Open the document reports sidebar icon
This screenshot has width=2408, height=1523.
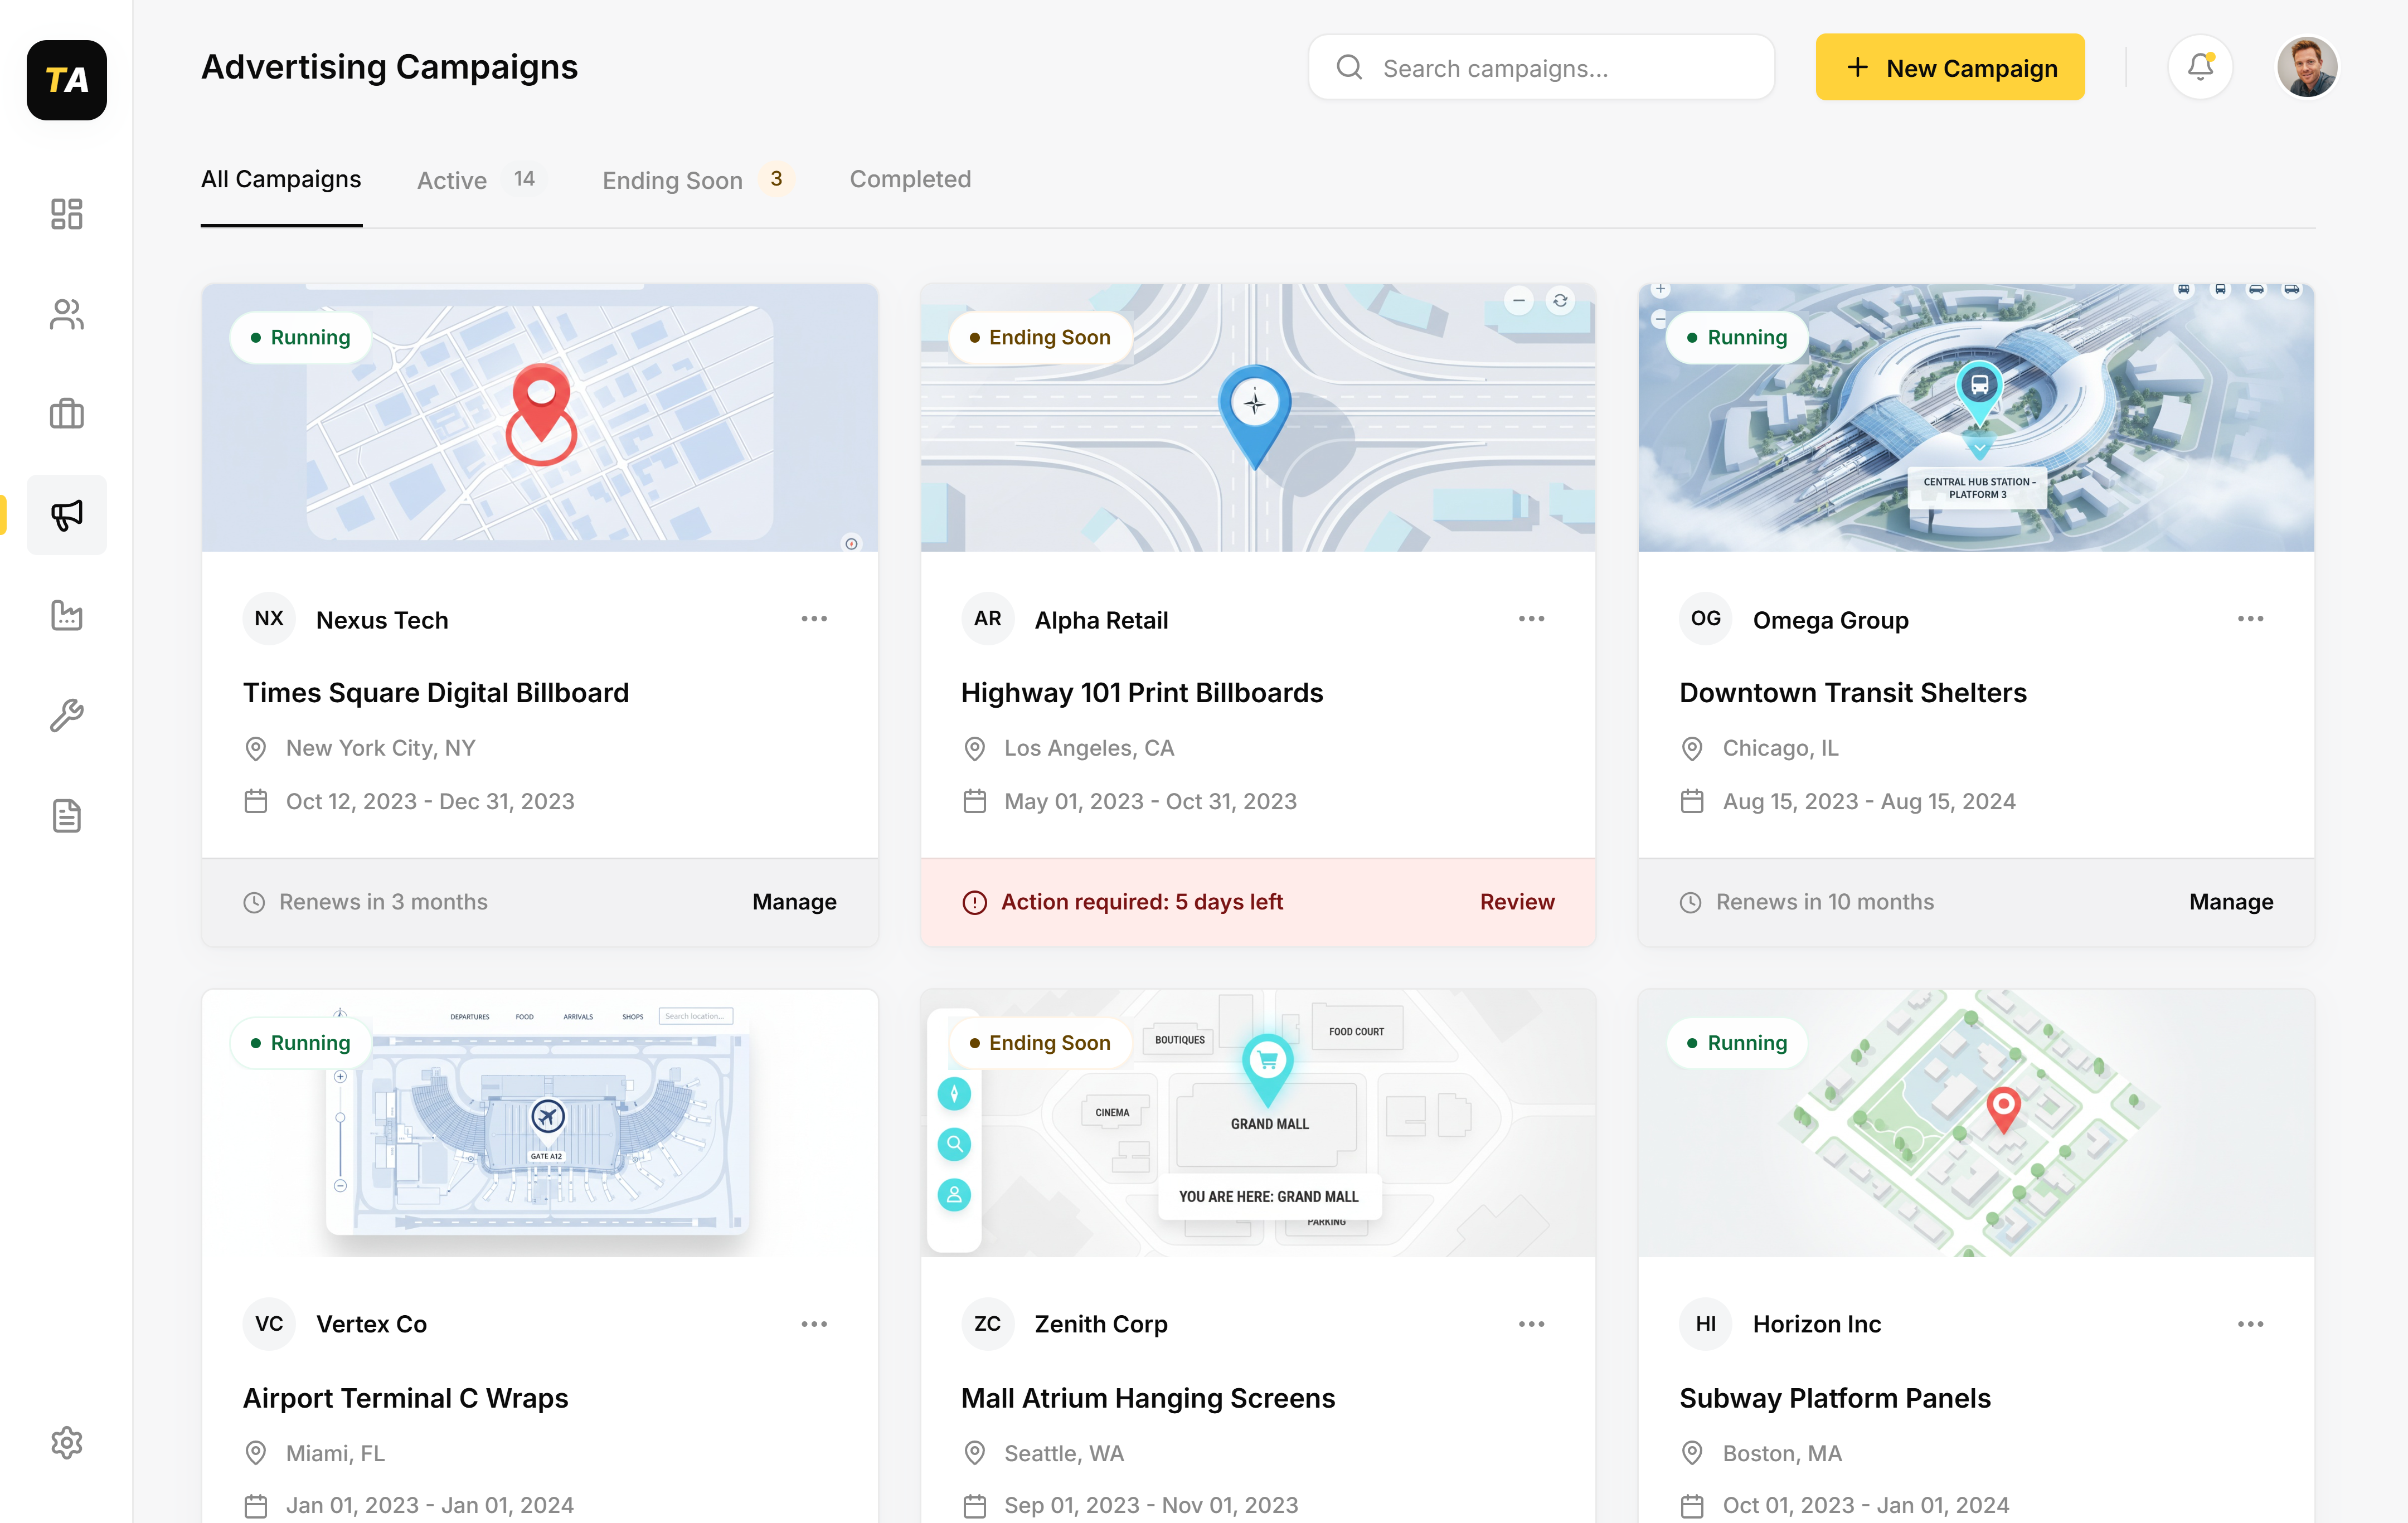pyautogui.click(x=66, y=816)
